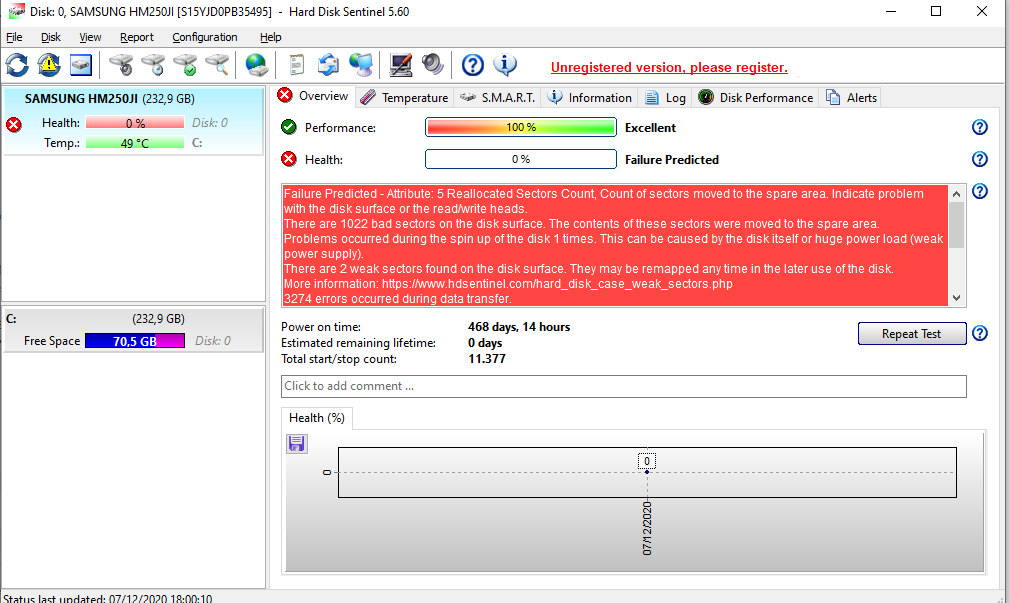Viewport: 1009px width, 603px height.
Task: Click the hard disk with green checkmark icon
Action: pos(185,65)
